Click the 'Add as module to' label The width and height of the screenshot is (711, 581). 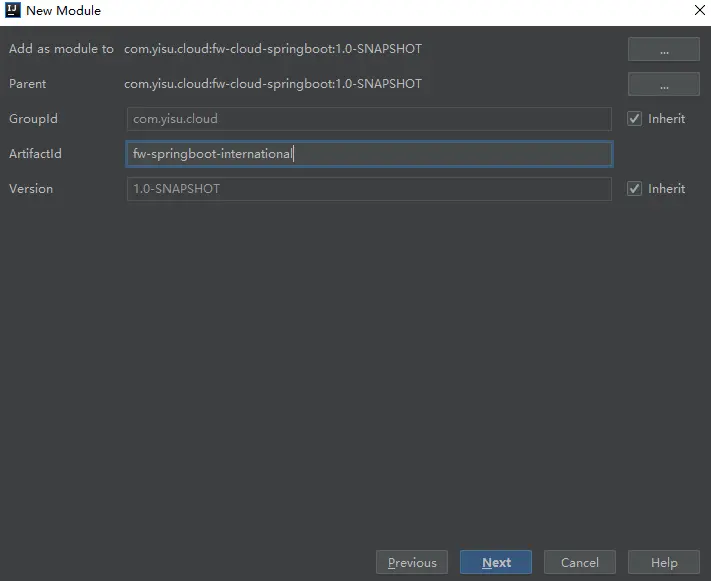(61, 49)
